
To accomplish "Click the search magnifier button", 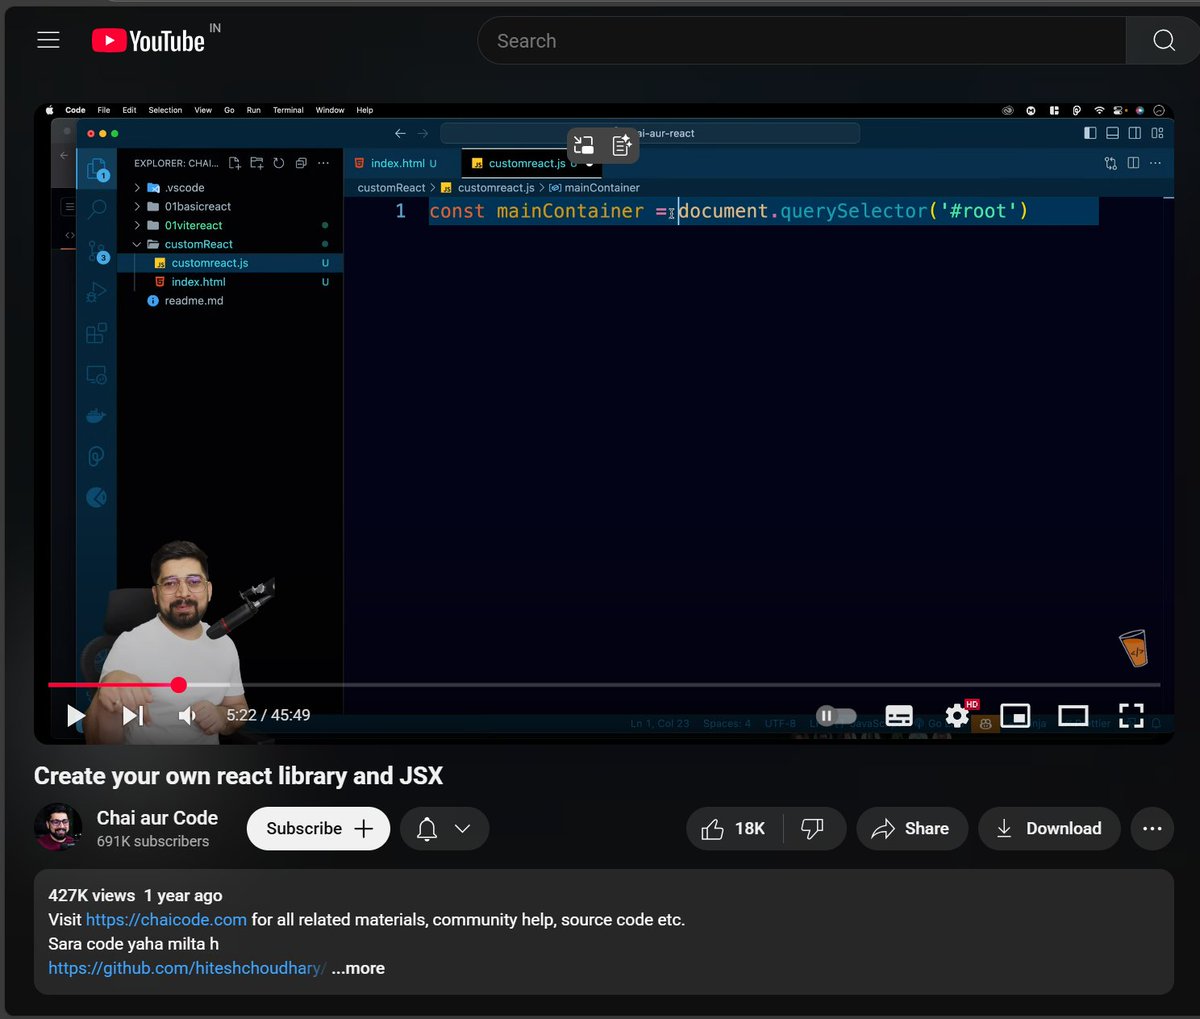I will [x=1163, y=40].
